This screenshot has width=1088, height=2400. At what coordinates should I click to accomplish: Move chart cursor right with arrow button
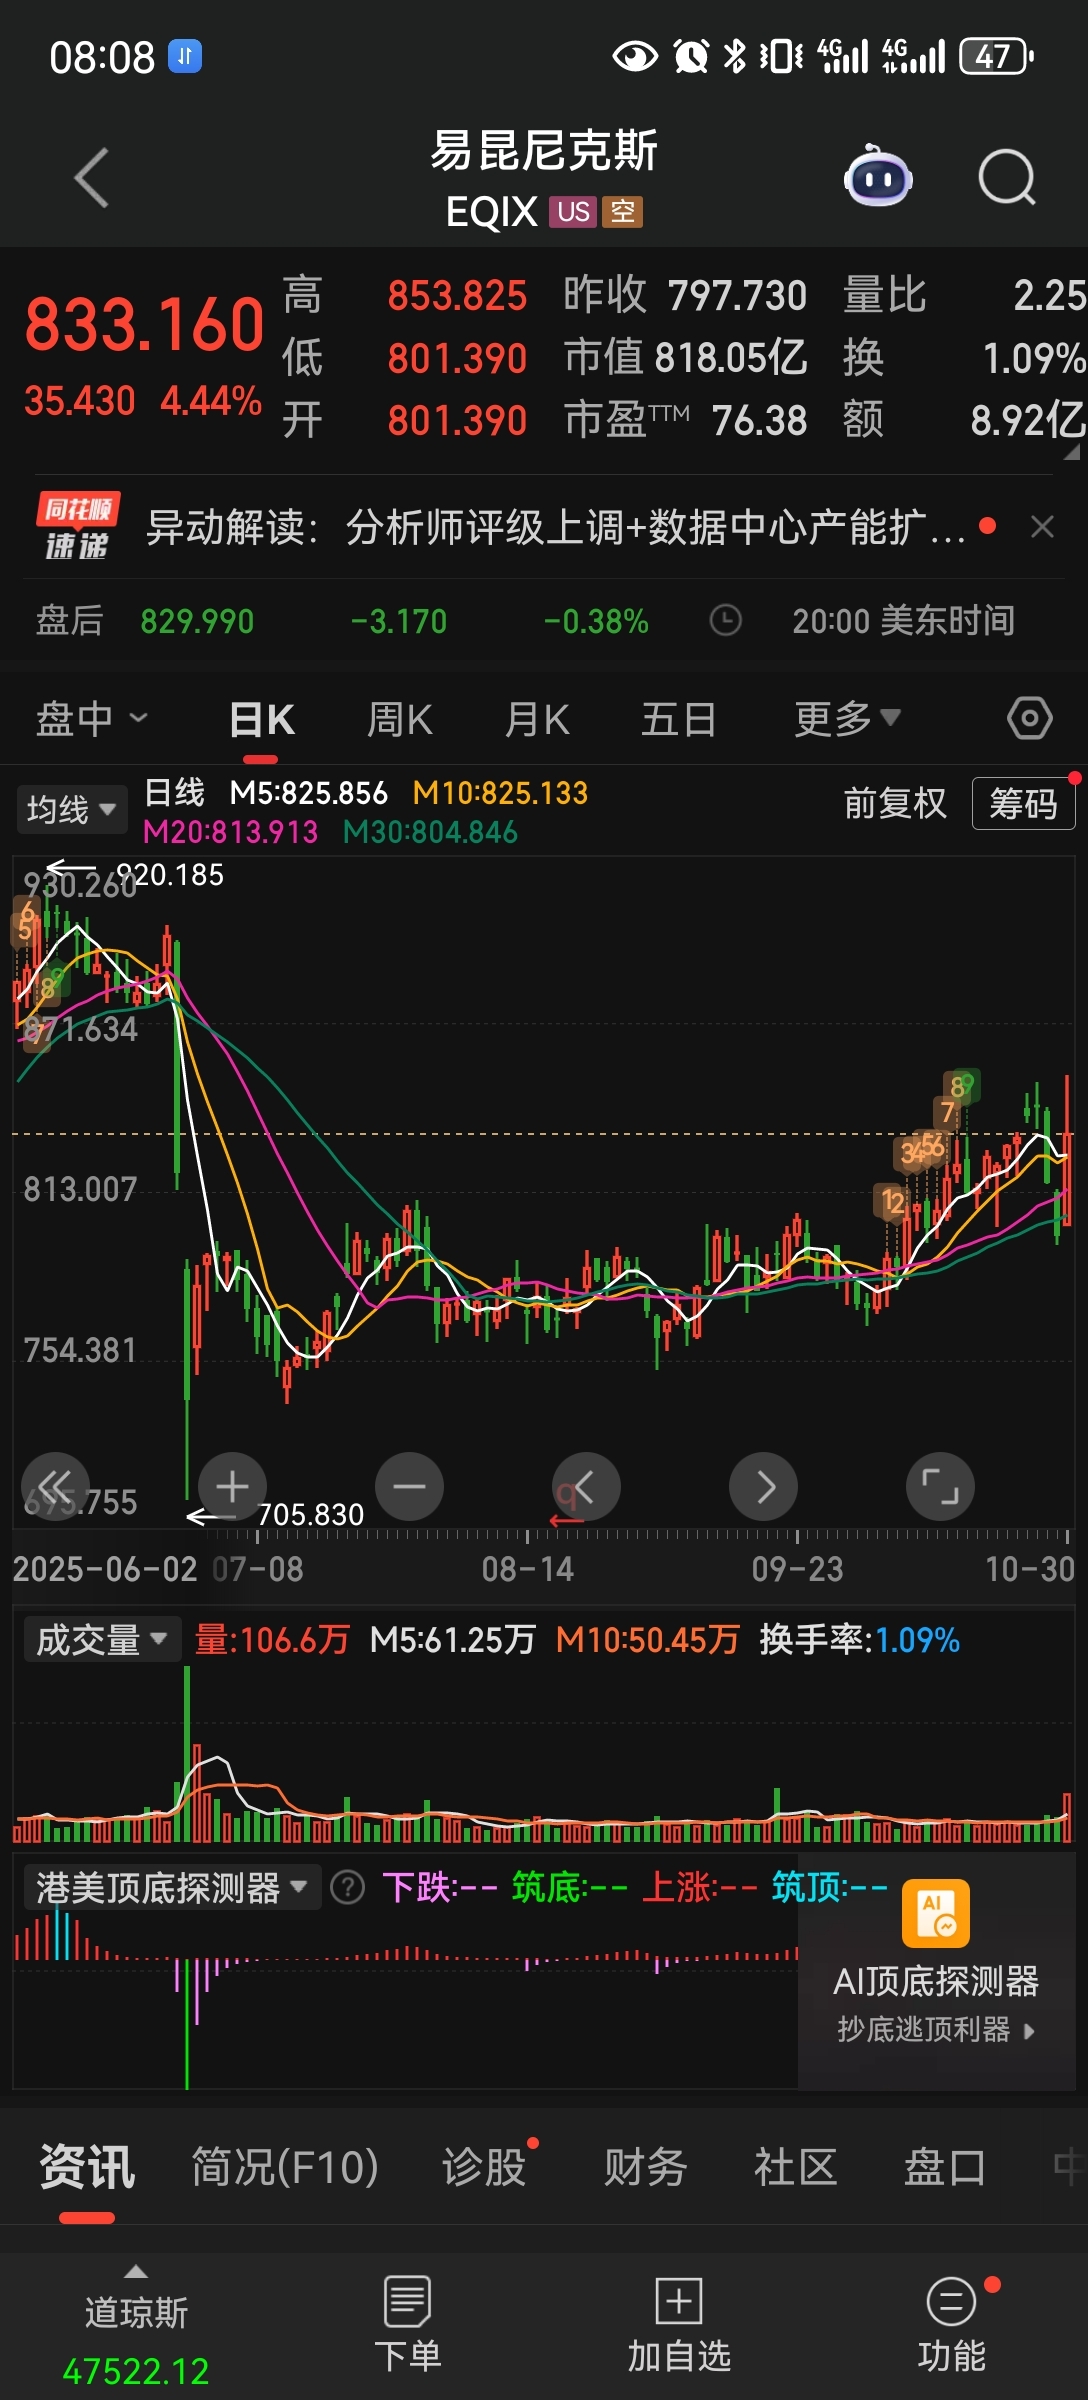(x=763, y=1486)
